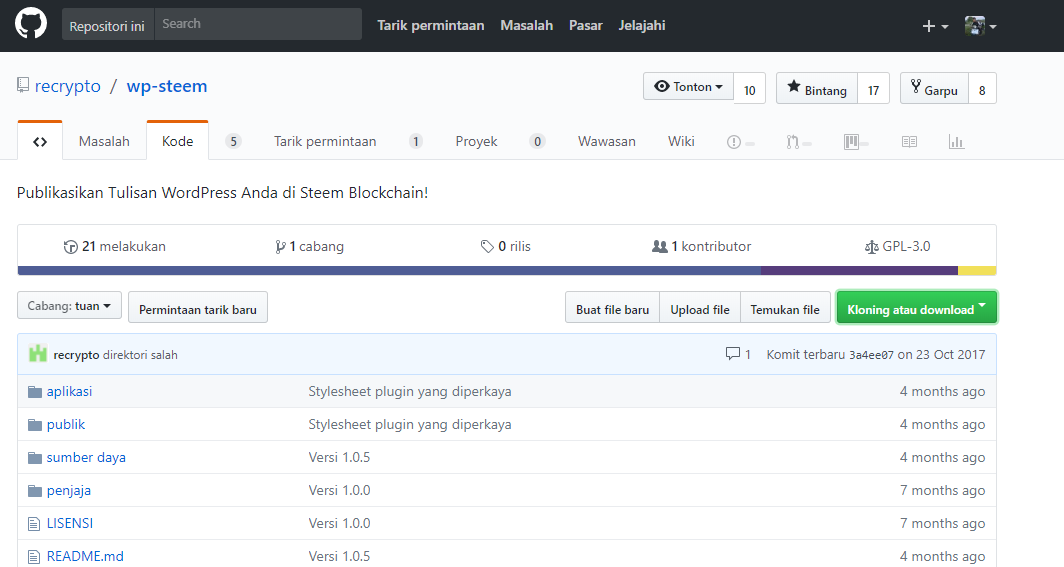Click the blue segment of the language bar
1064x567 pixels.
coord(390,271)
